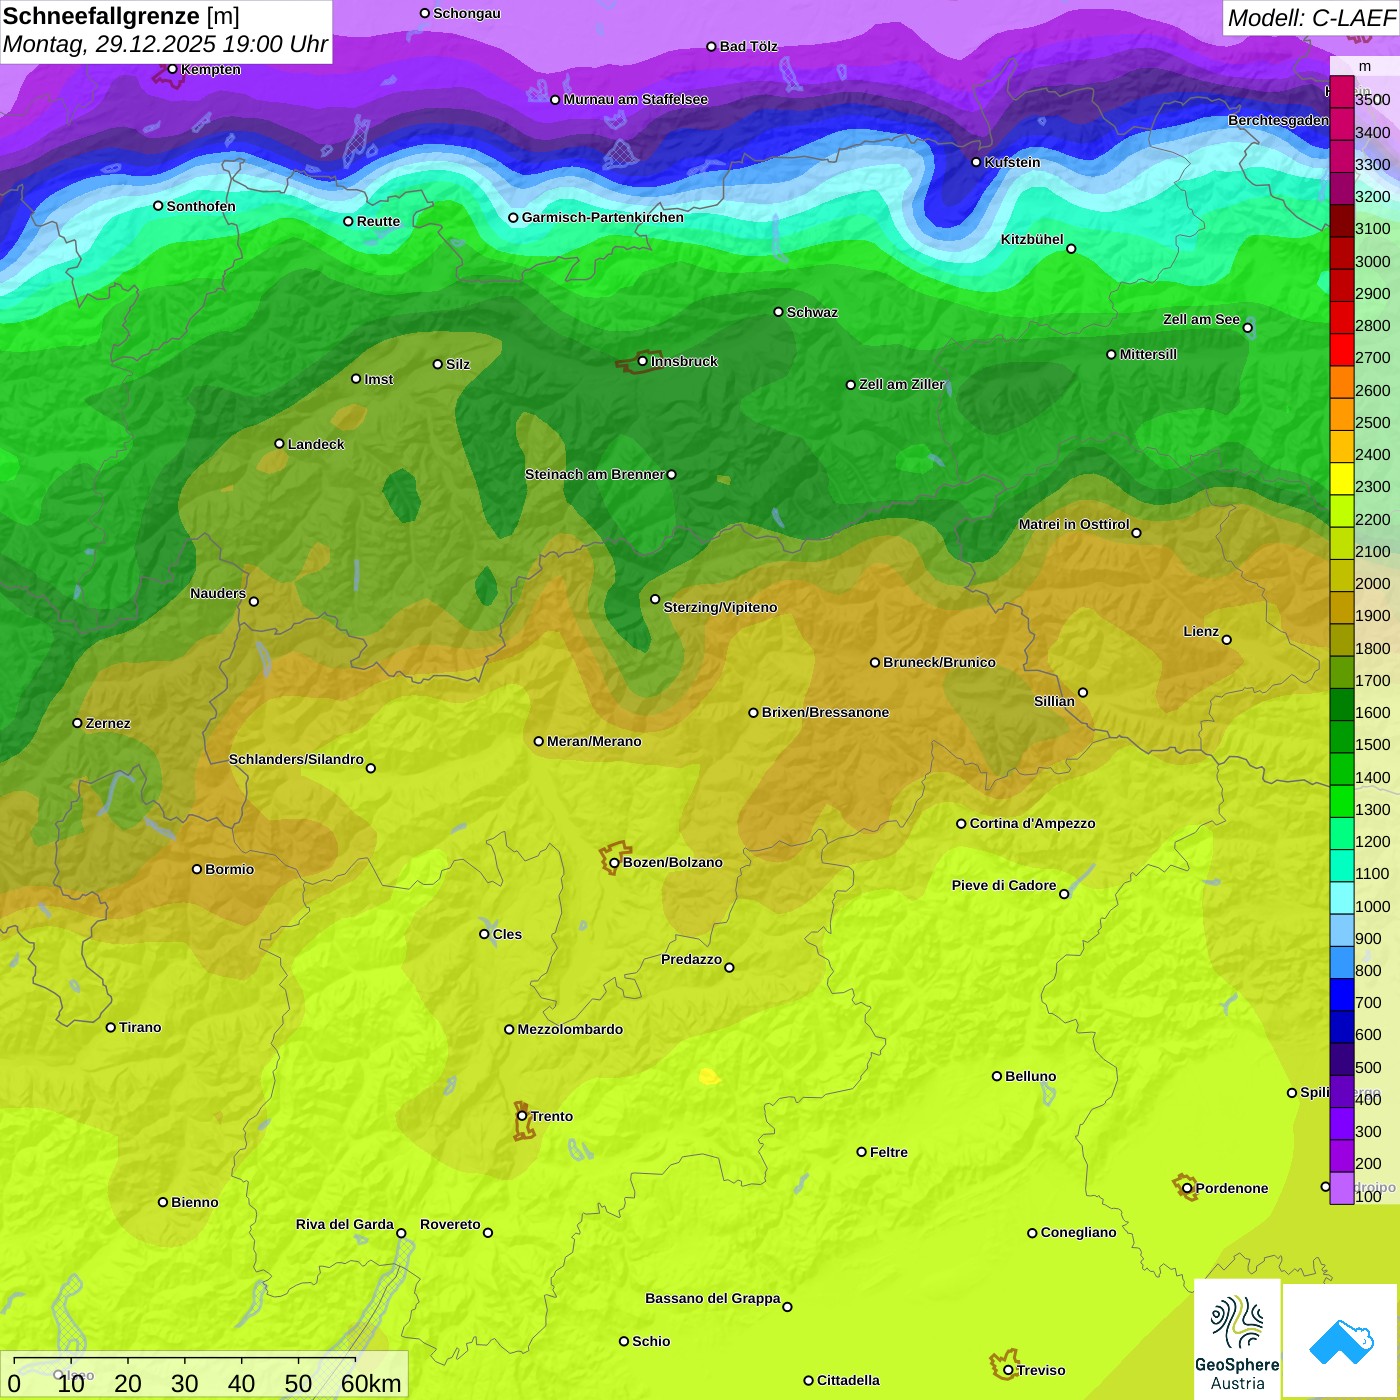Click the '30' tick on the scale bar
Image resolution: width=1400 pixels, height=1400 pixels.
pos(184,1383)
